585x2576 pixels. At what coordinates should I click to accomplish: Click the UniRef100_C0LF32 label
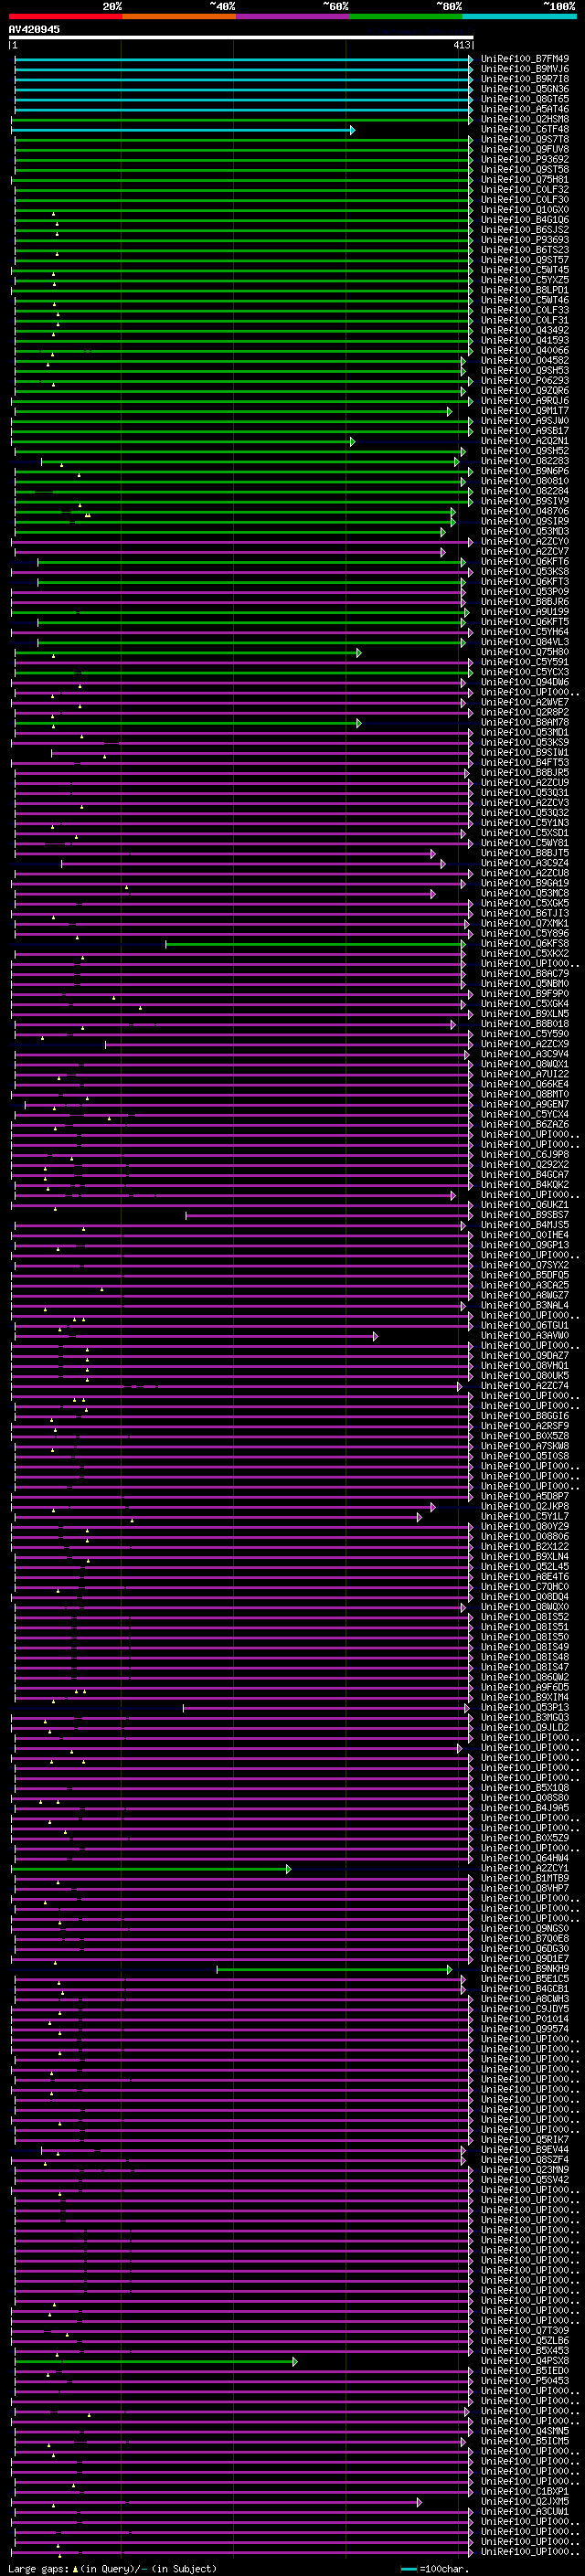coord(525,189)
